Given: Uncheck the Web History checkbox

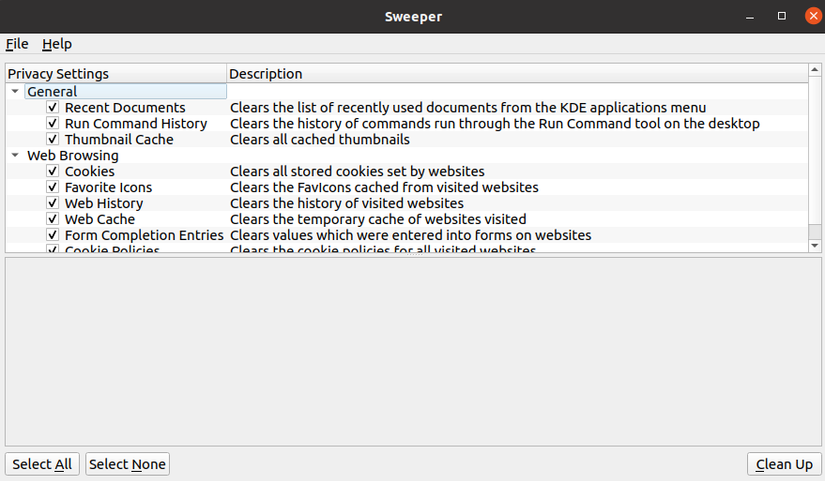Looking at the screenshot, I should (53, 204).
